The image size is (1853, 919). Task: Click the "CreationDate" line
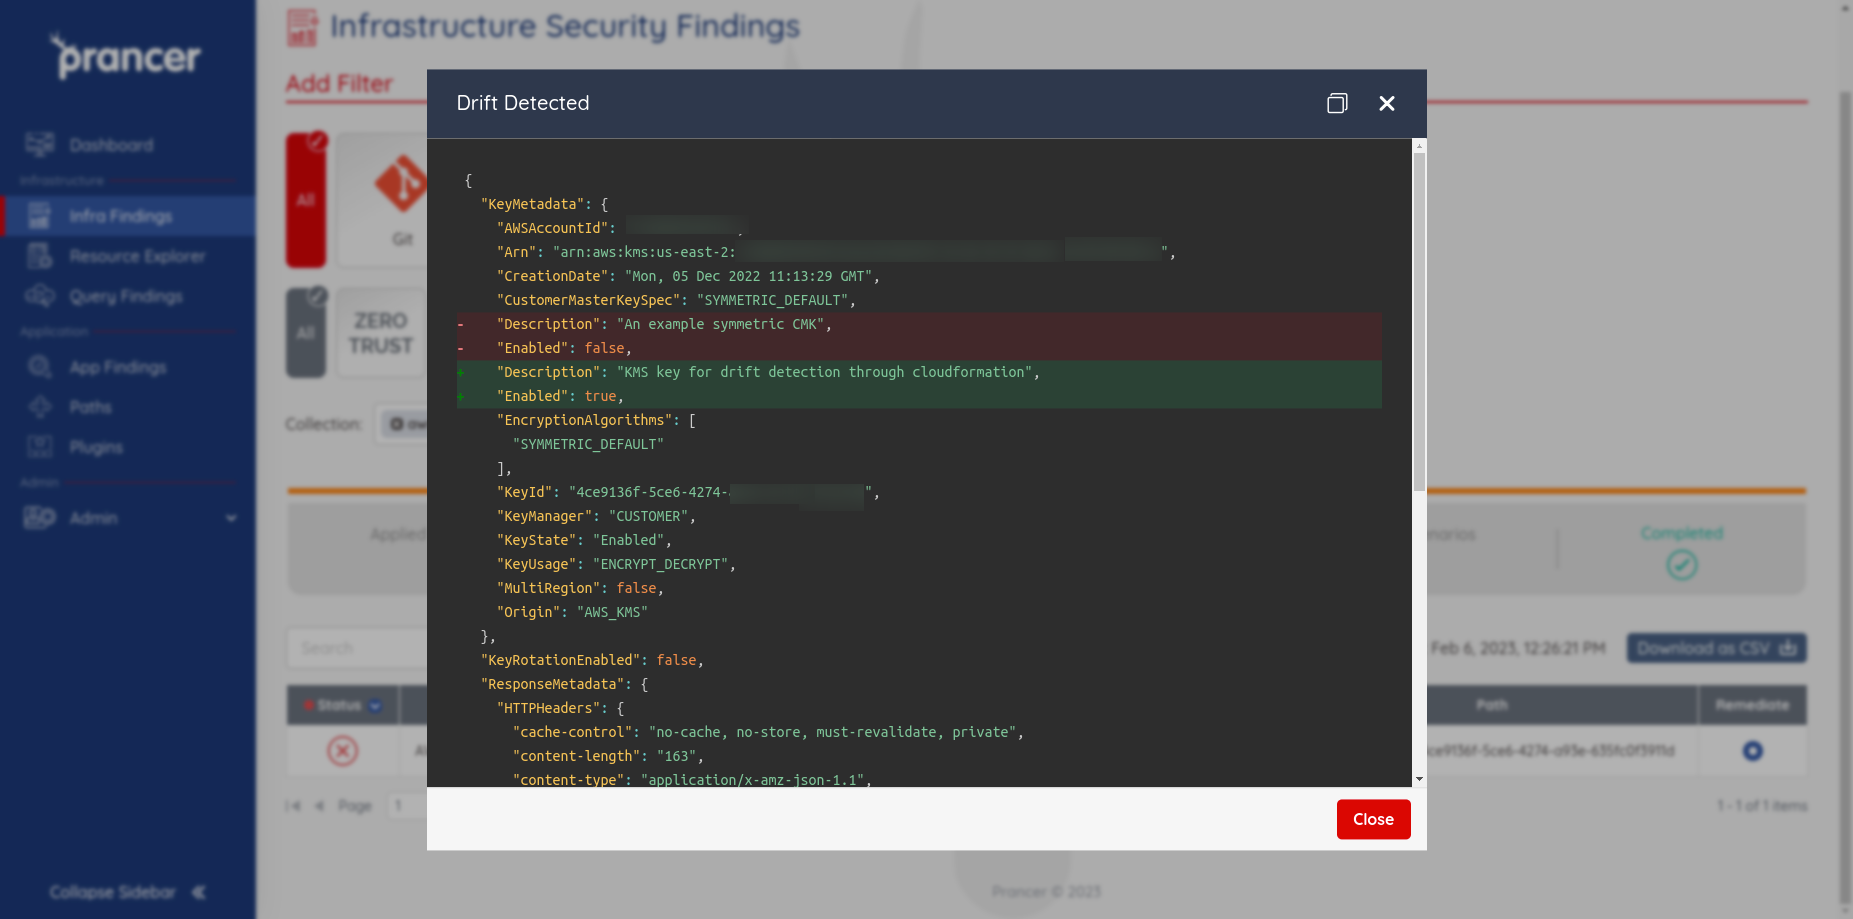click(x=688, y=276)
